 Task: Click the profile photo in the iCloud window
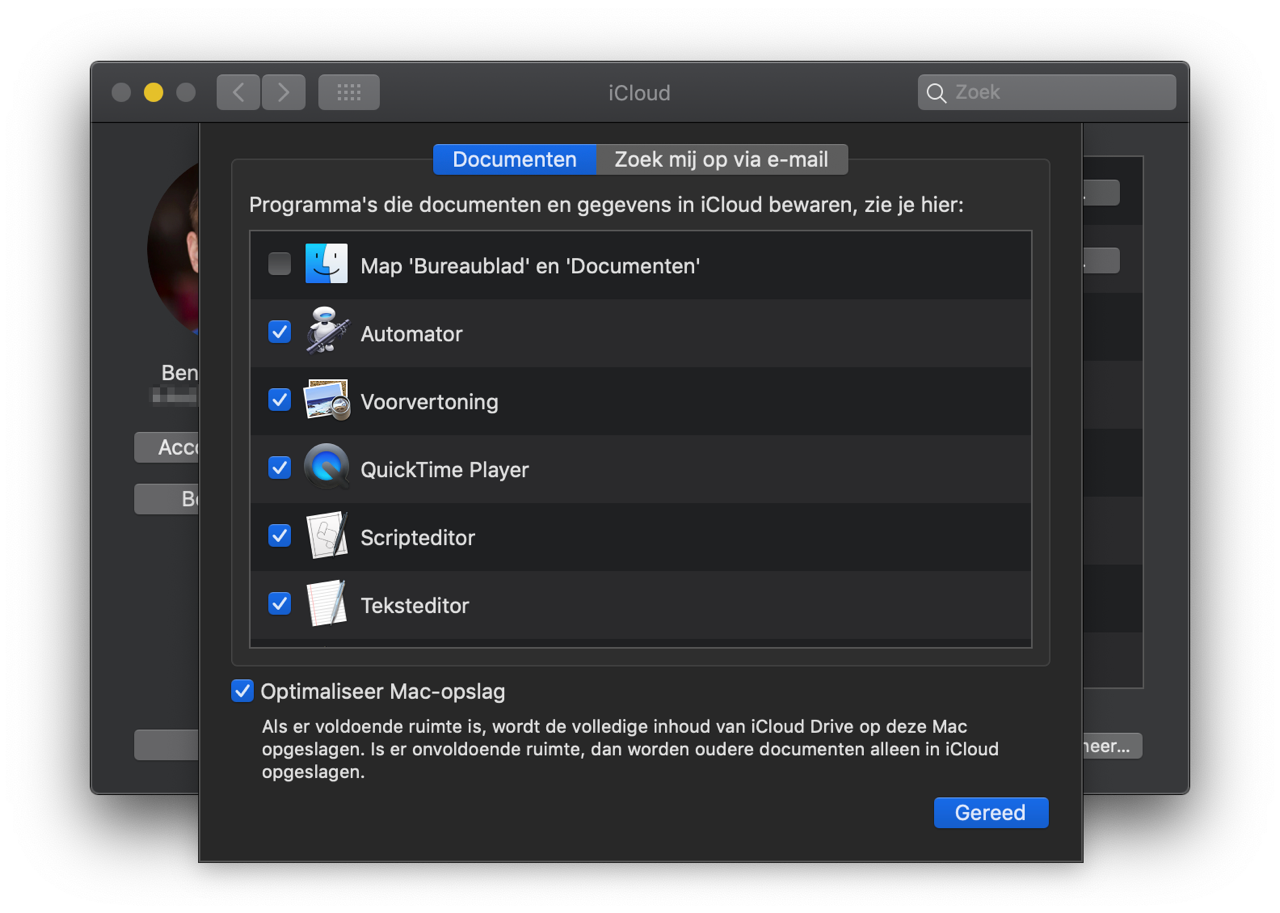tap(174, 247)
